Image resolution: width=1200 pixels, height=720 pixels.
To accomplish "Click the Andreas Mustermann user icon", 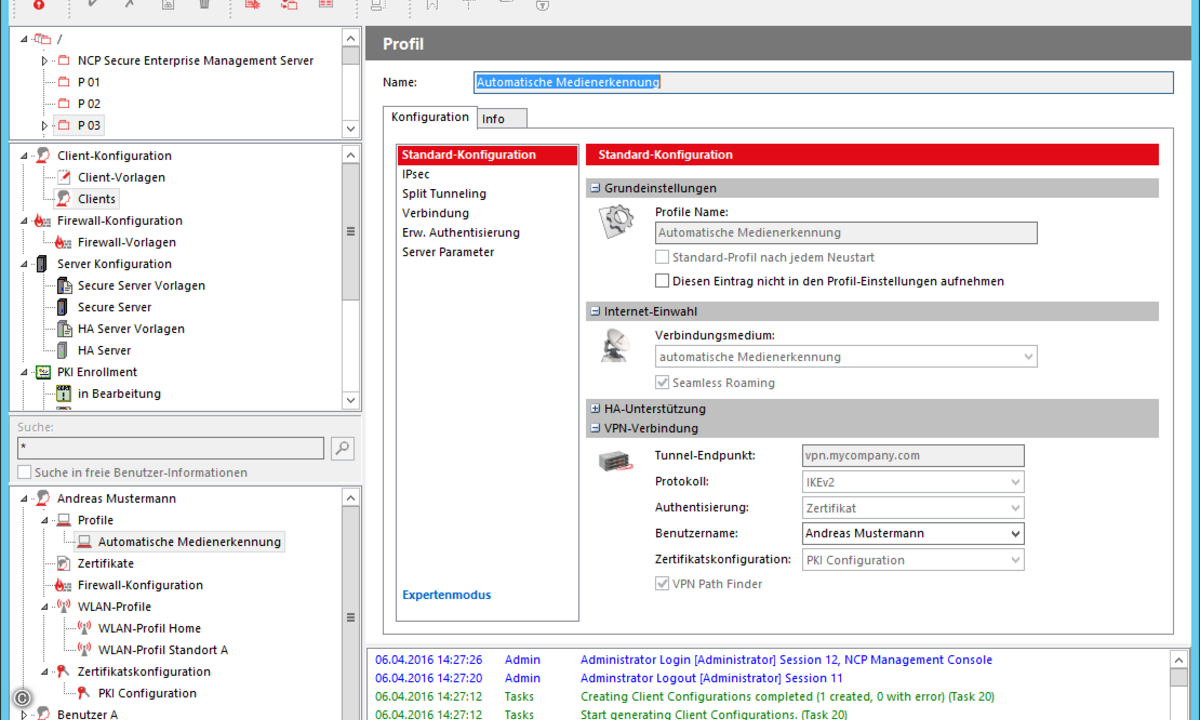I will click(42, 499).
